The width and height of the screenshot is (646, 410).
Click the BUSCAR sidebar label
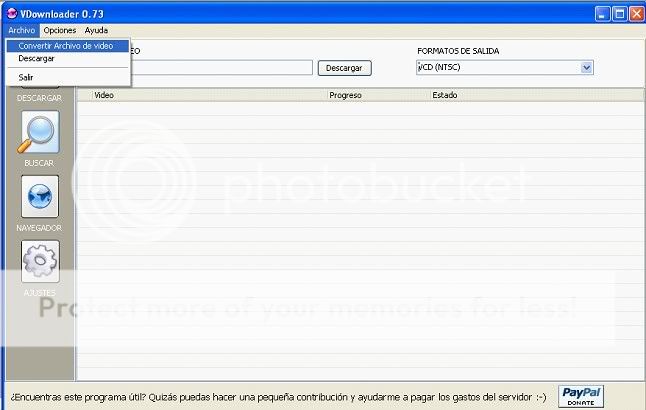39,163
